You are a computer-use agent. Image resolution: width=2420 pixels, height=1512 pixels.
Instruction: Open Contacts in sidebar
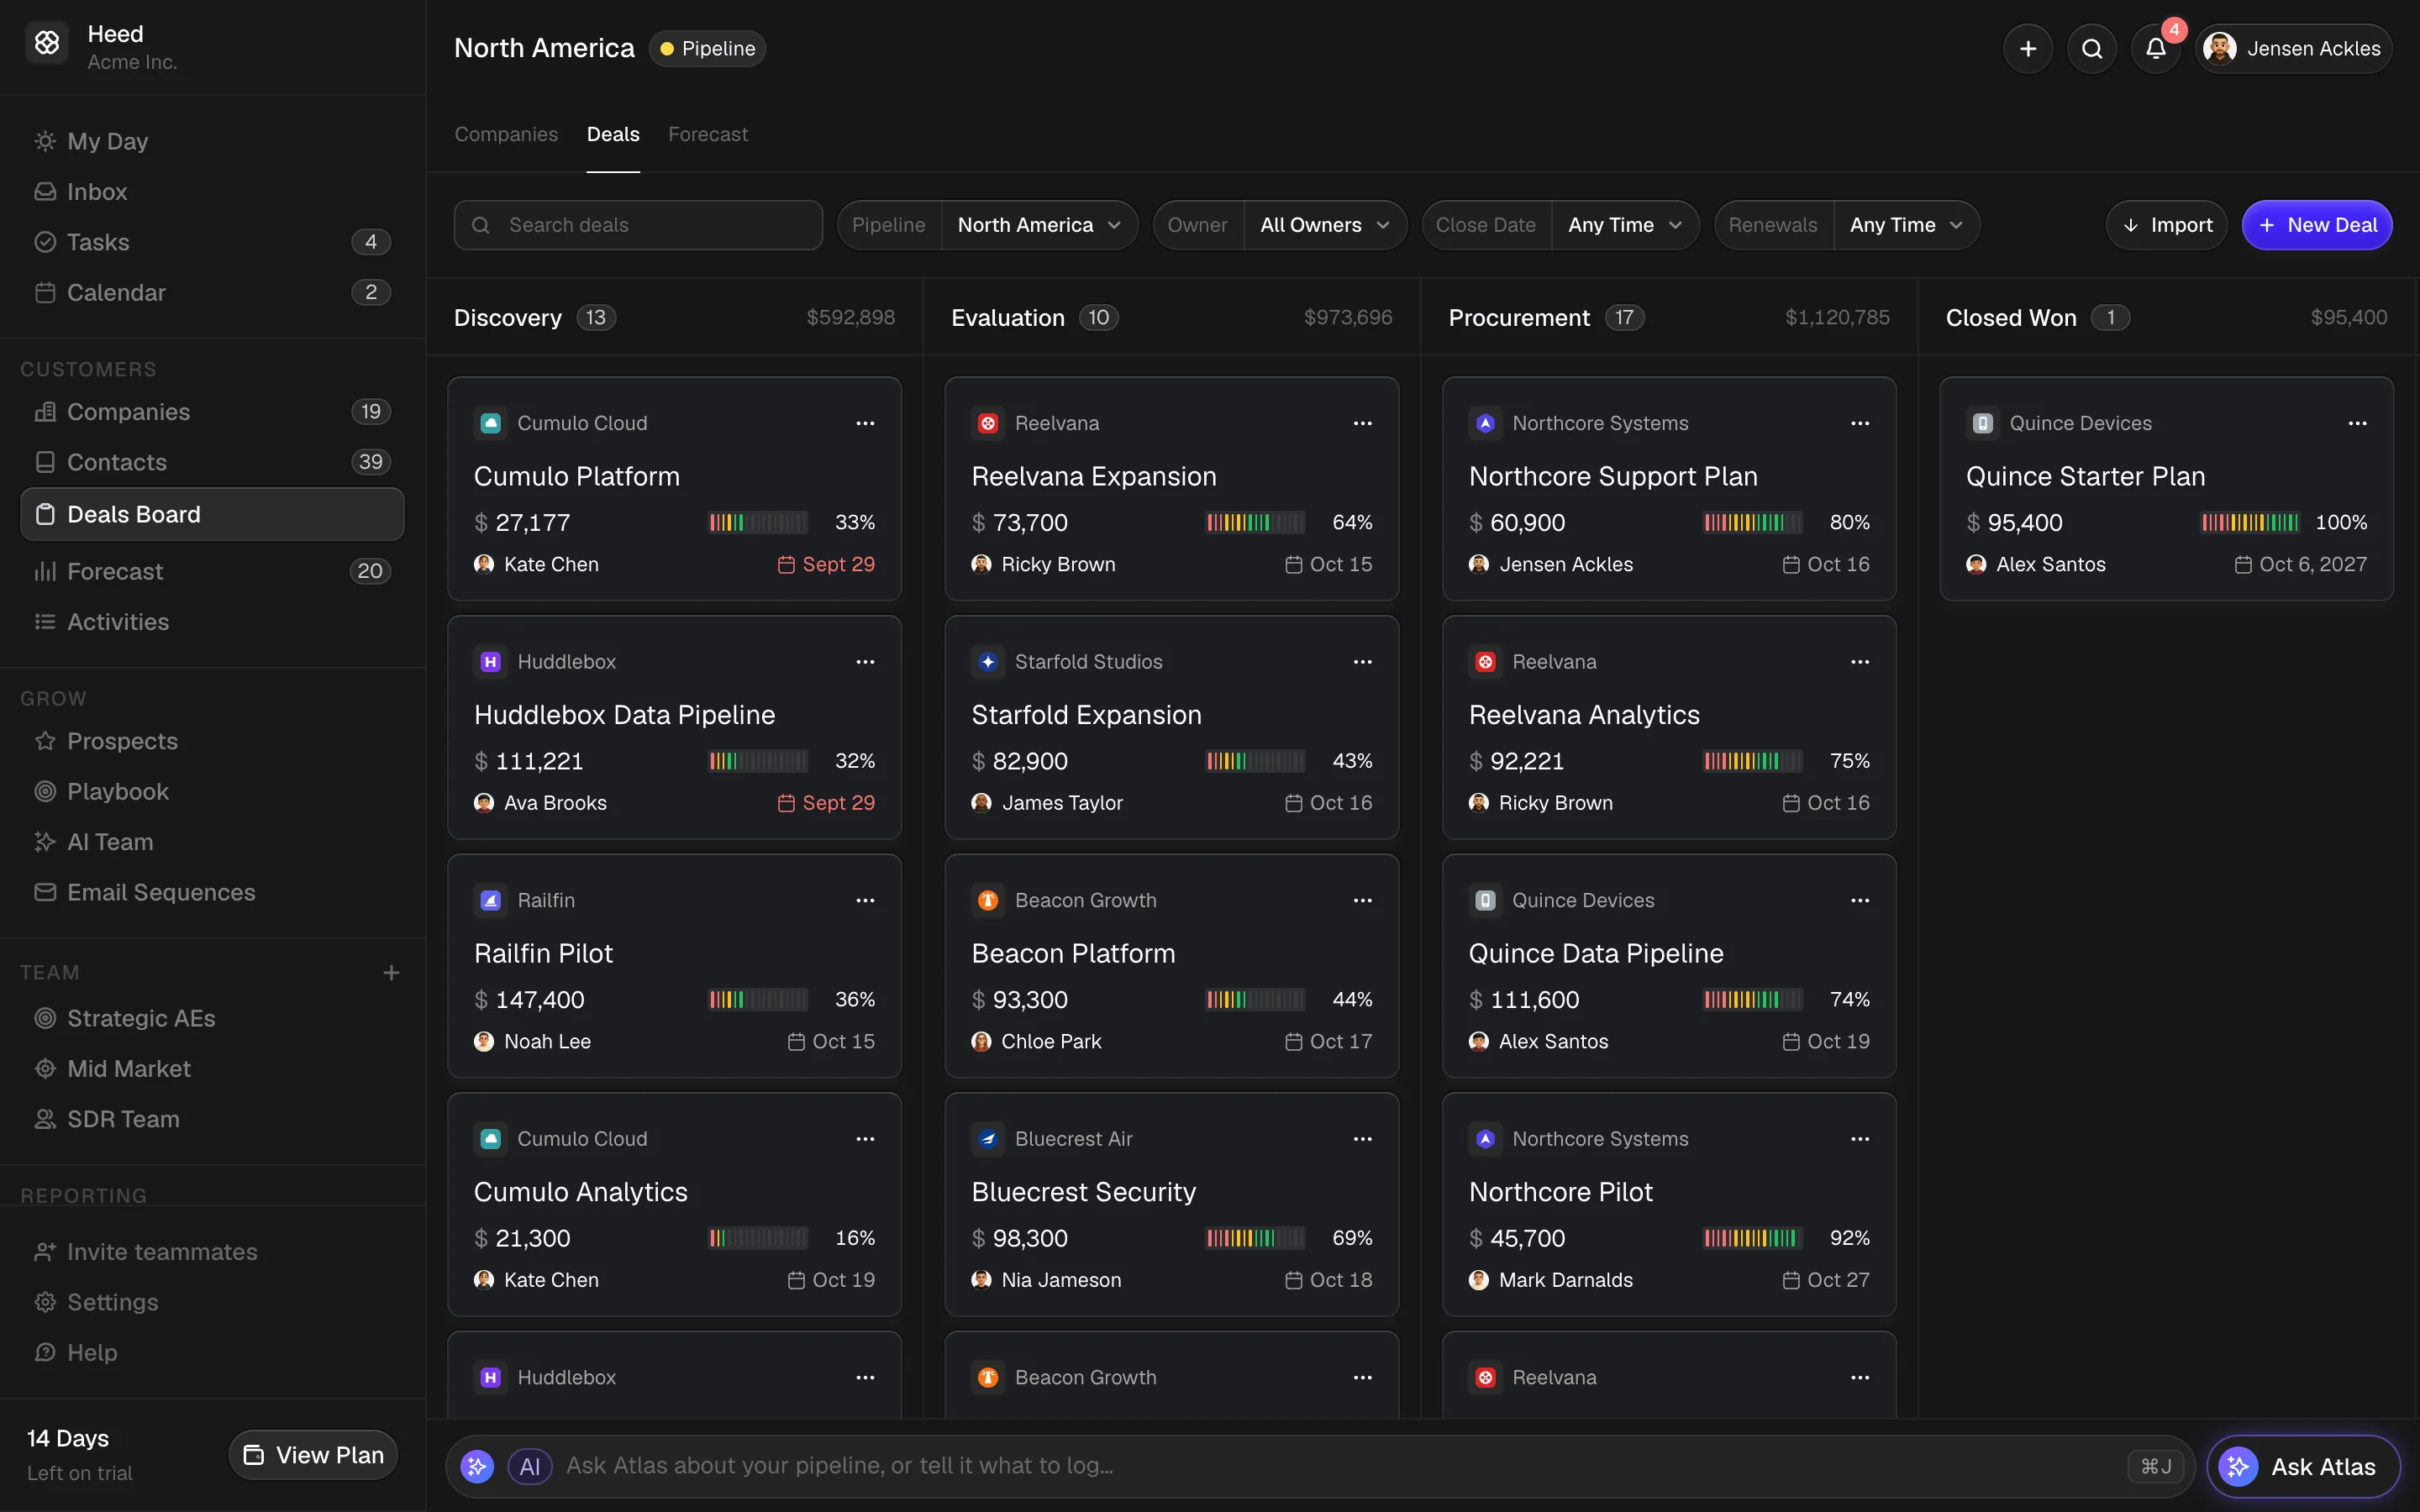pos(212,462)
